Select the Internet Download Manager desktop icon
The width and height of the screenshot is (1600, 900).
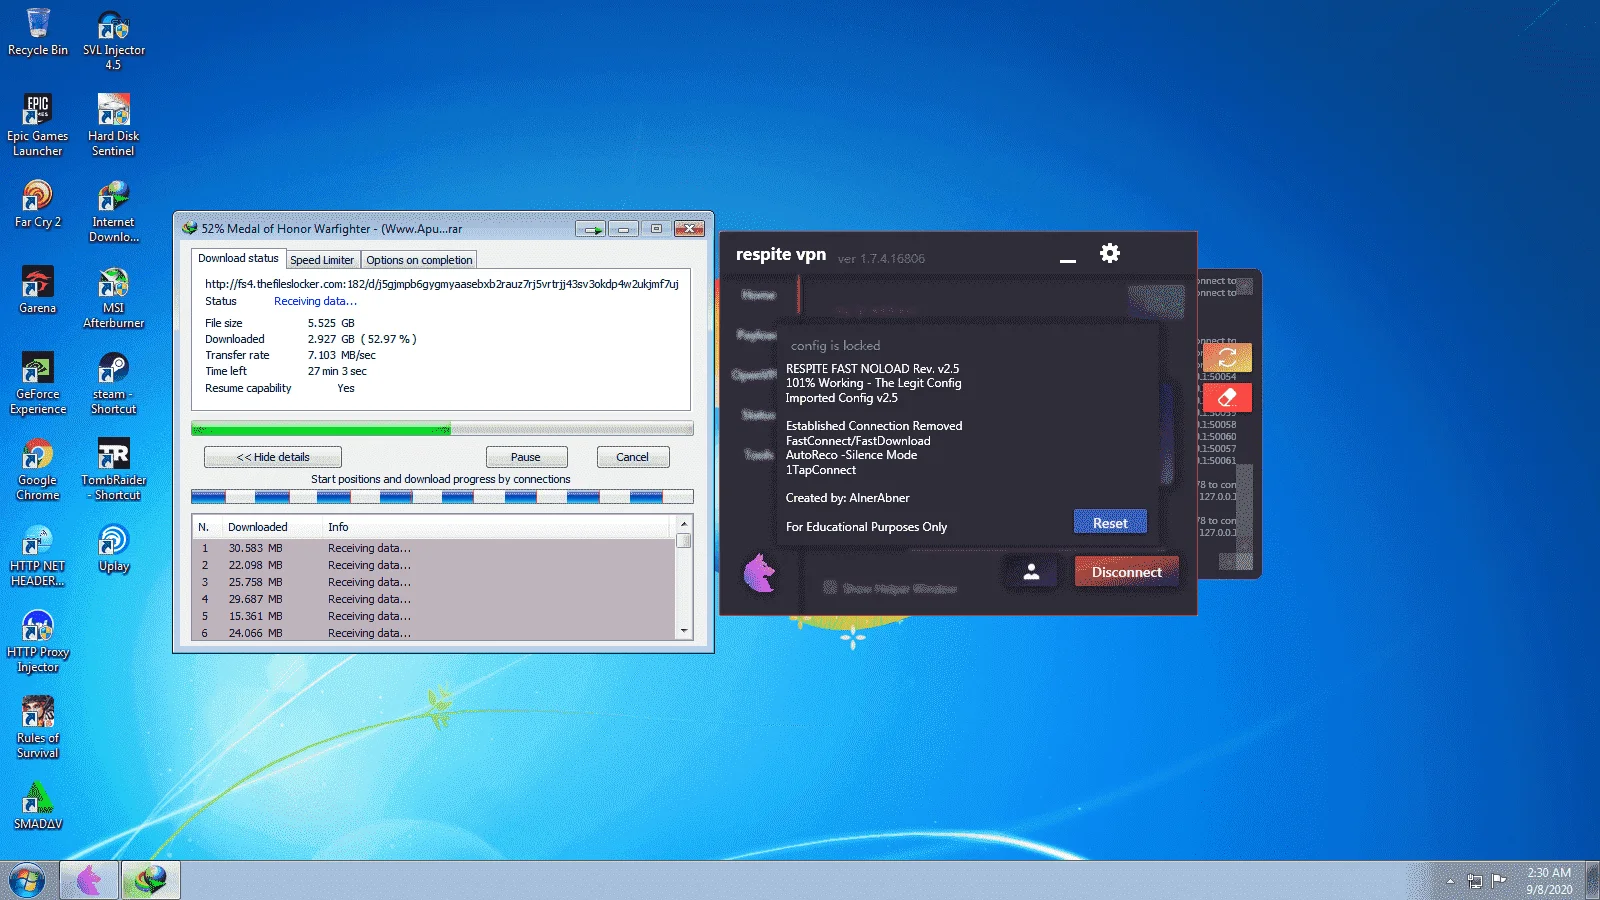[113, 211]
